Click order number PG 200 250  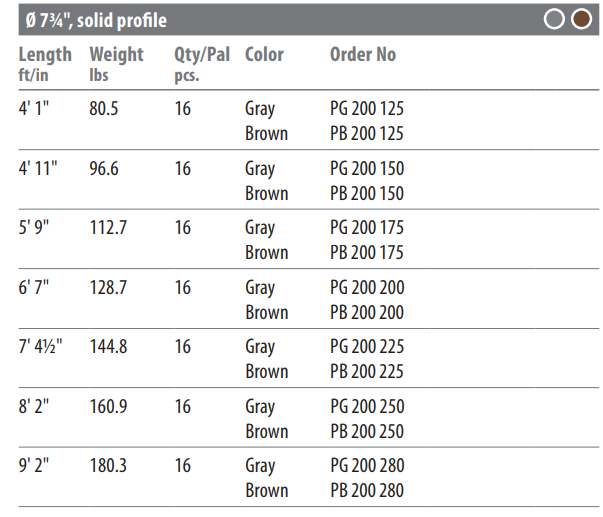tap(367, 406)
